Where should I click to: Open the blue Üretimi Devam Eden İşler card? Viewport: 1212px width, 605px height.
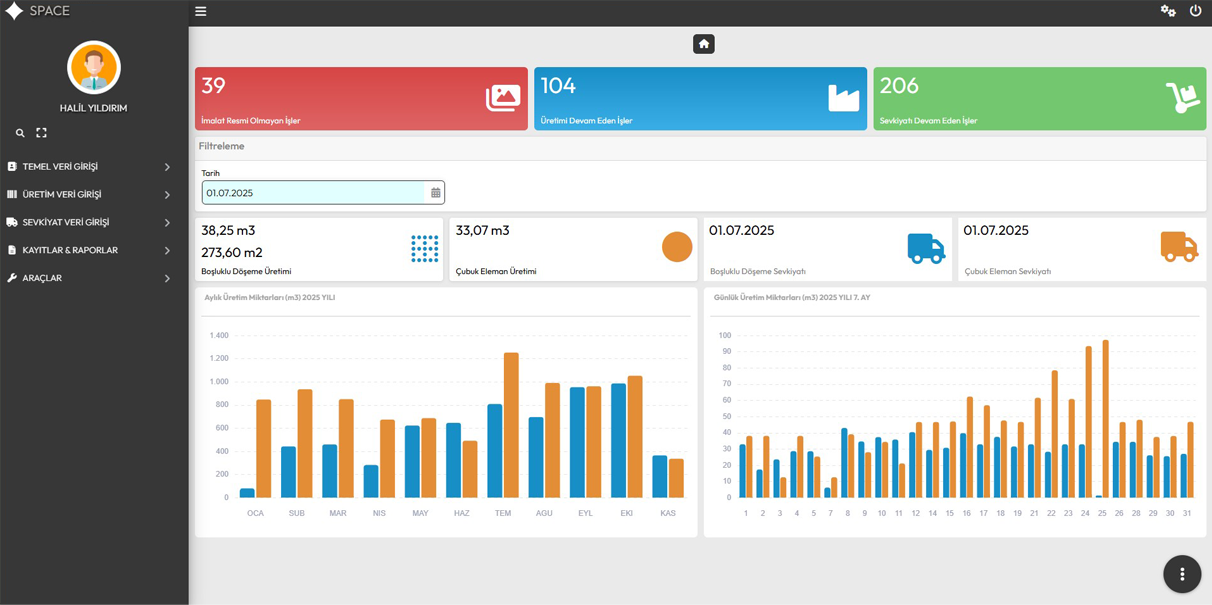coord(700,99)
